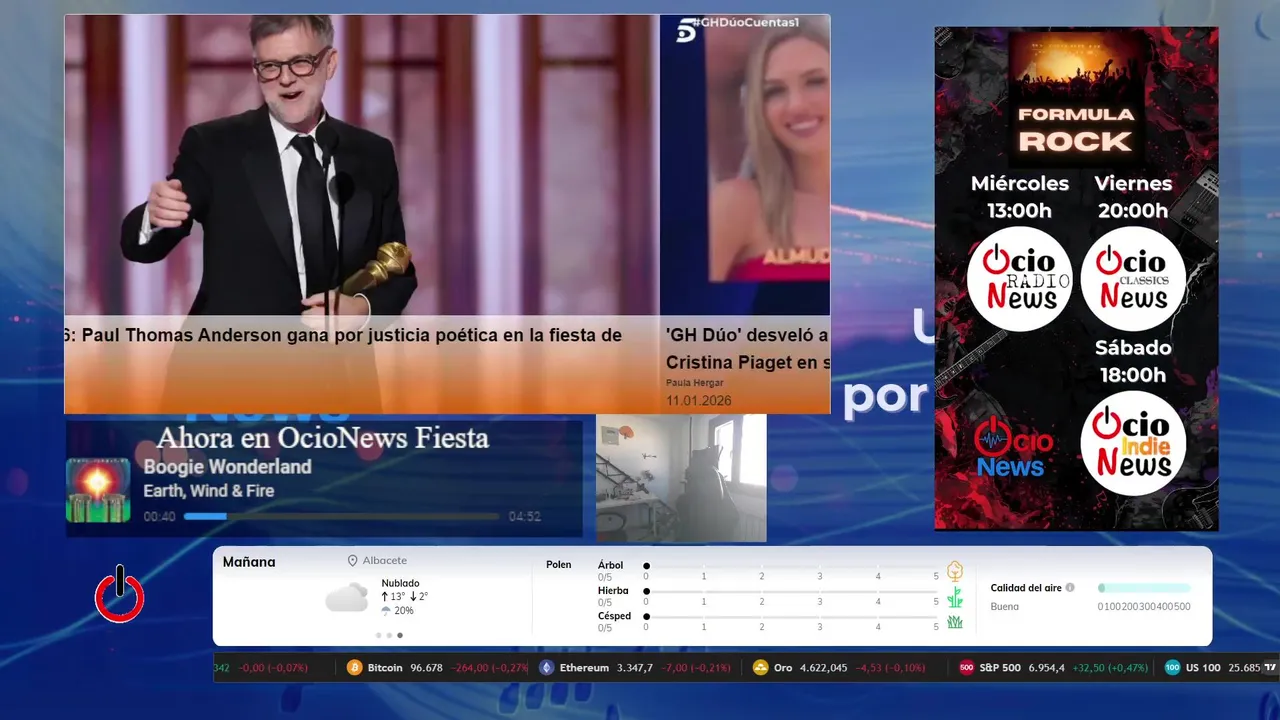Click the Oro ticker label
Screen dimensions: 1280x720
click(x=783, y=668)
